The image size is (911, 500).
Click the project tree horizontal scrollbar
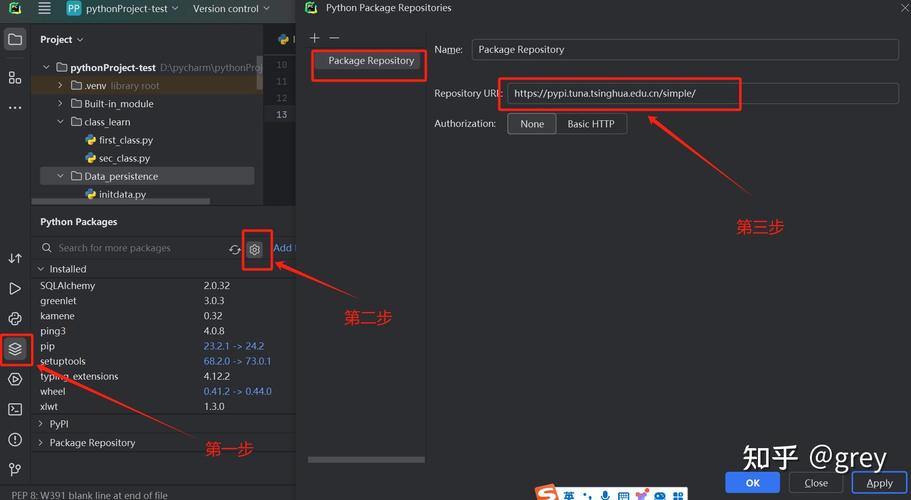(121, 202)
